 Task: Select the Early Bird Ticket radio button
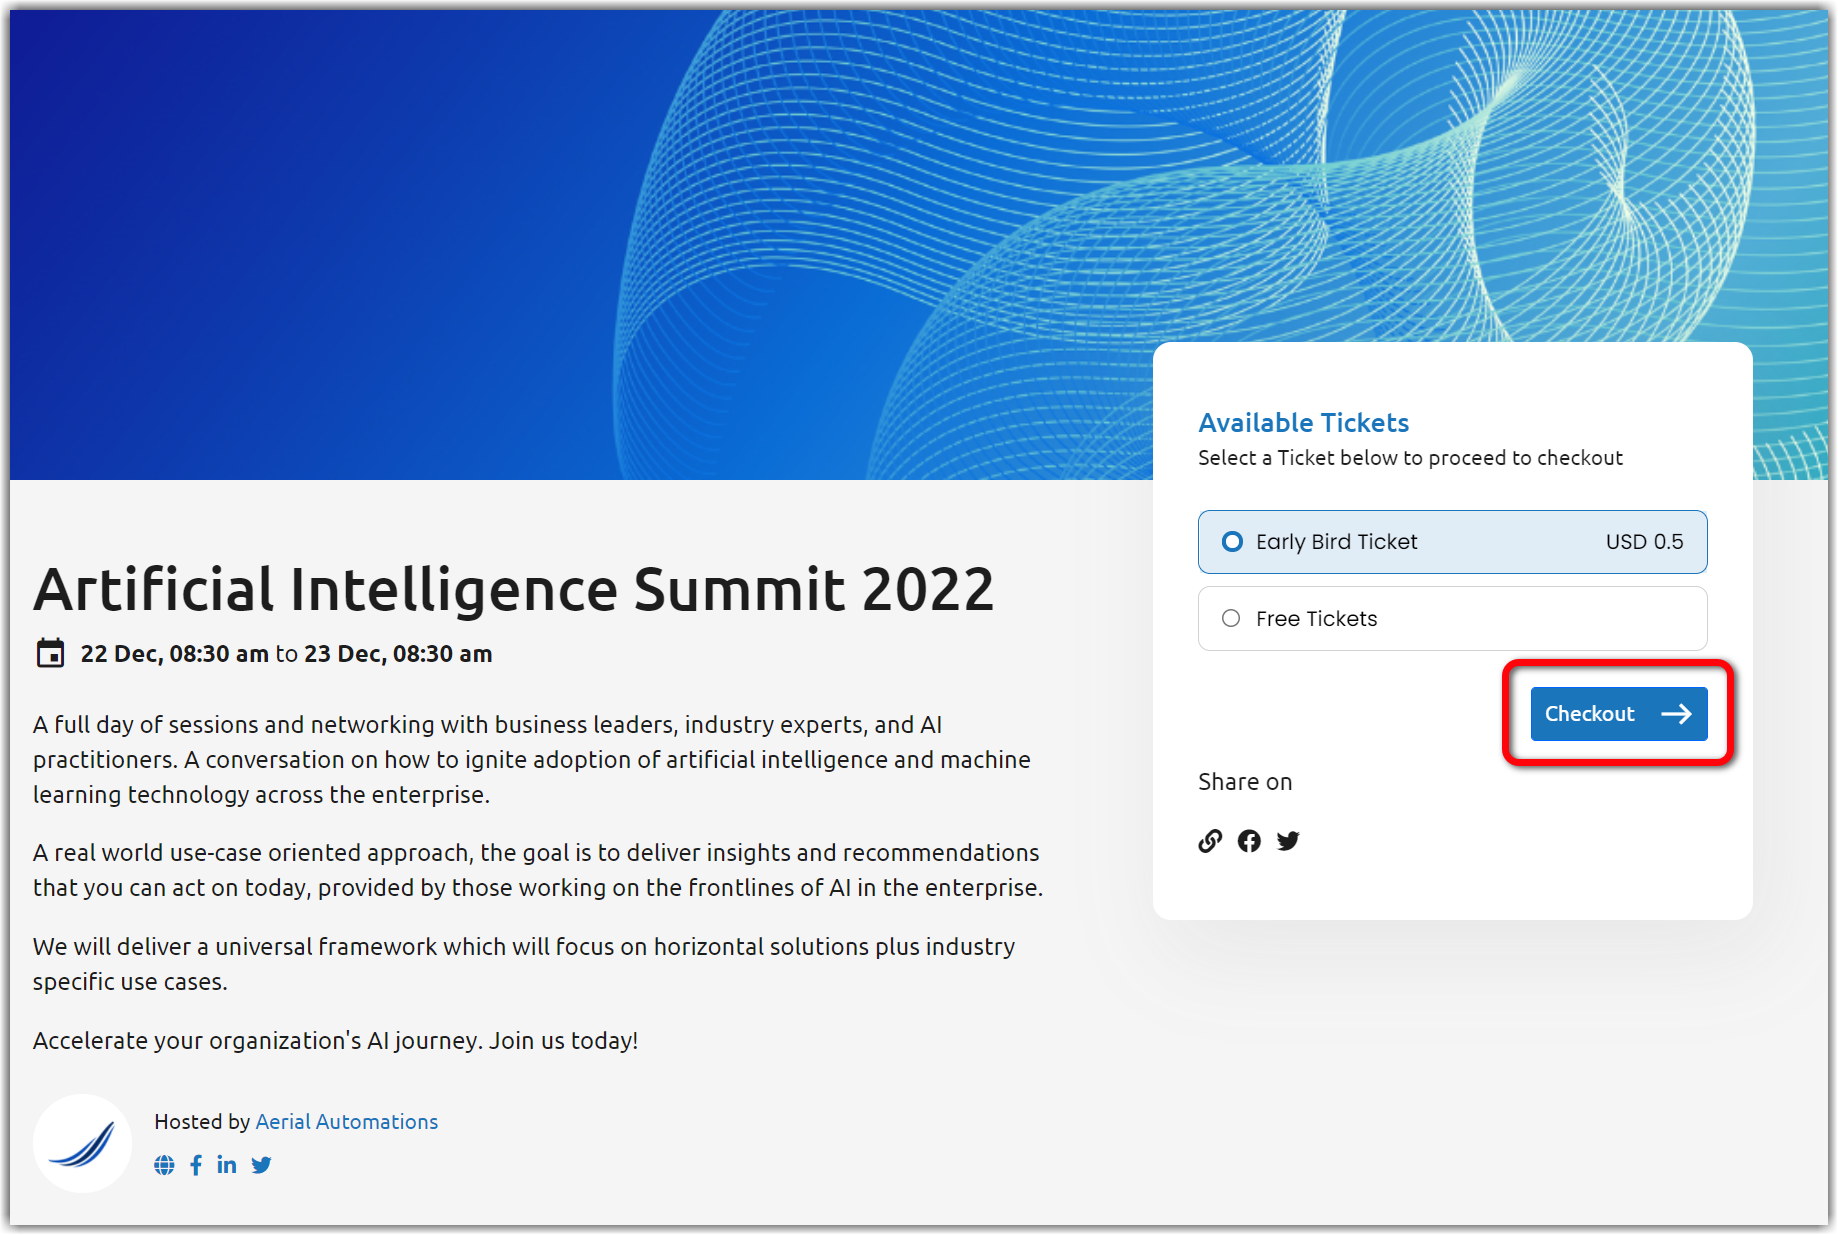[1232, 542]
